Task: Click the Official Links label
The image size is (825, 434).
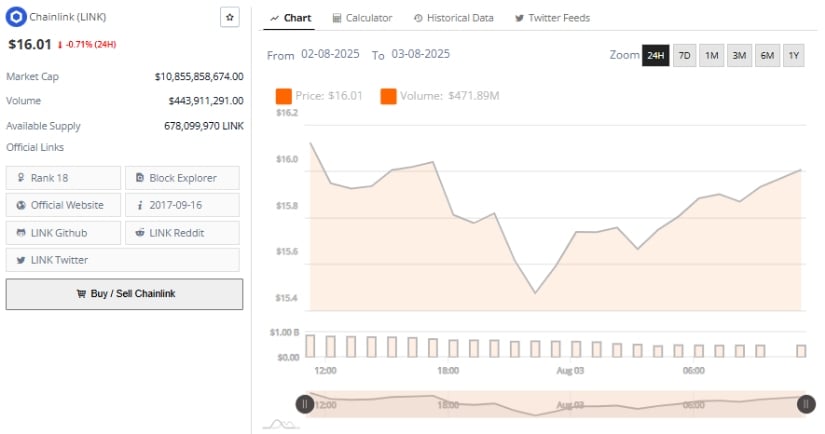Action: pos(35,147)
